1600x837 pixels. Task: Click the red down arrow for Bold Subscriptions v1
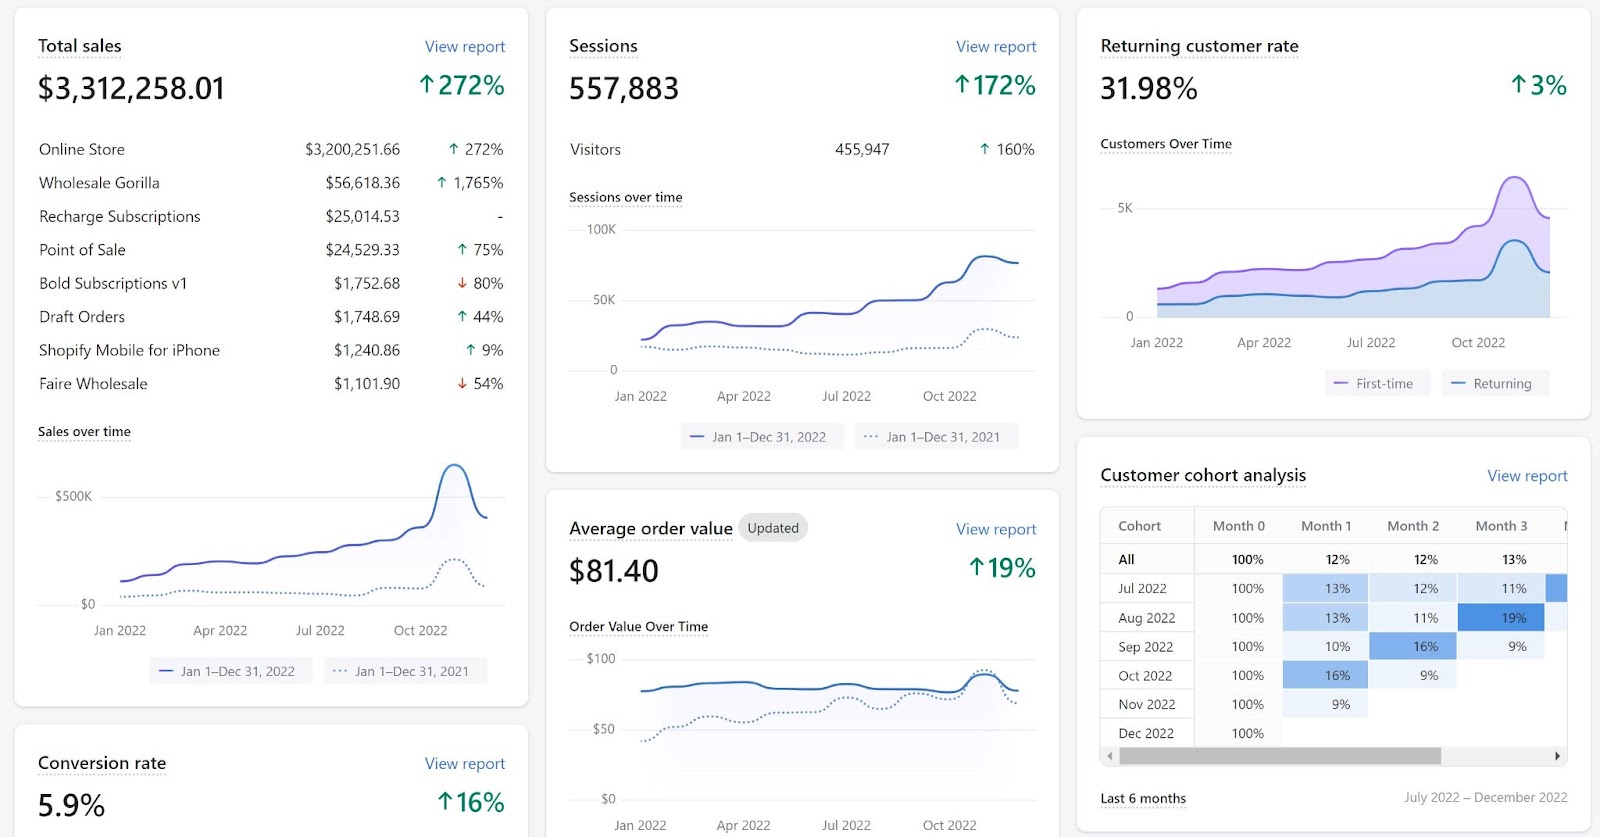(462, 283)
